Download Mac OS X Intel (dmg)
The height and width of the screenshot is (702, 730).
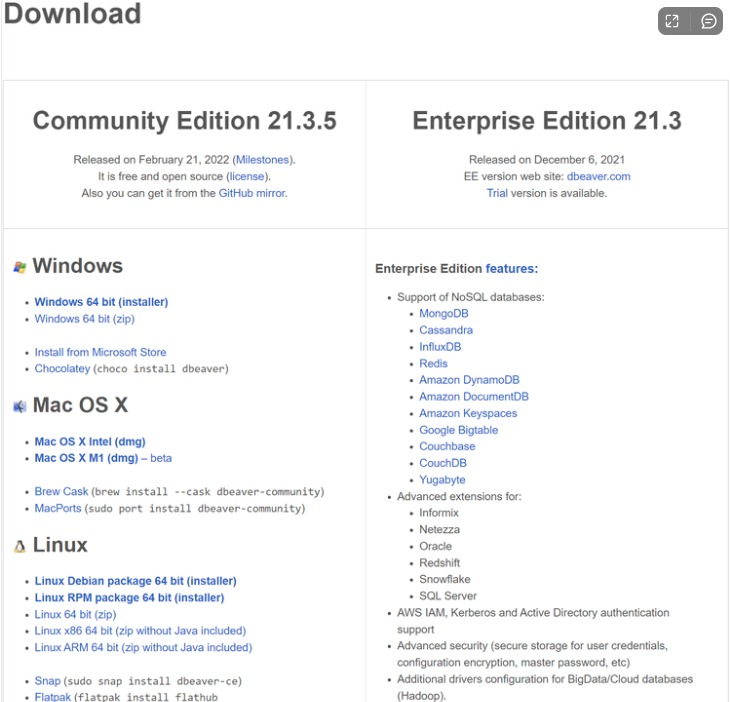90,442
